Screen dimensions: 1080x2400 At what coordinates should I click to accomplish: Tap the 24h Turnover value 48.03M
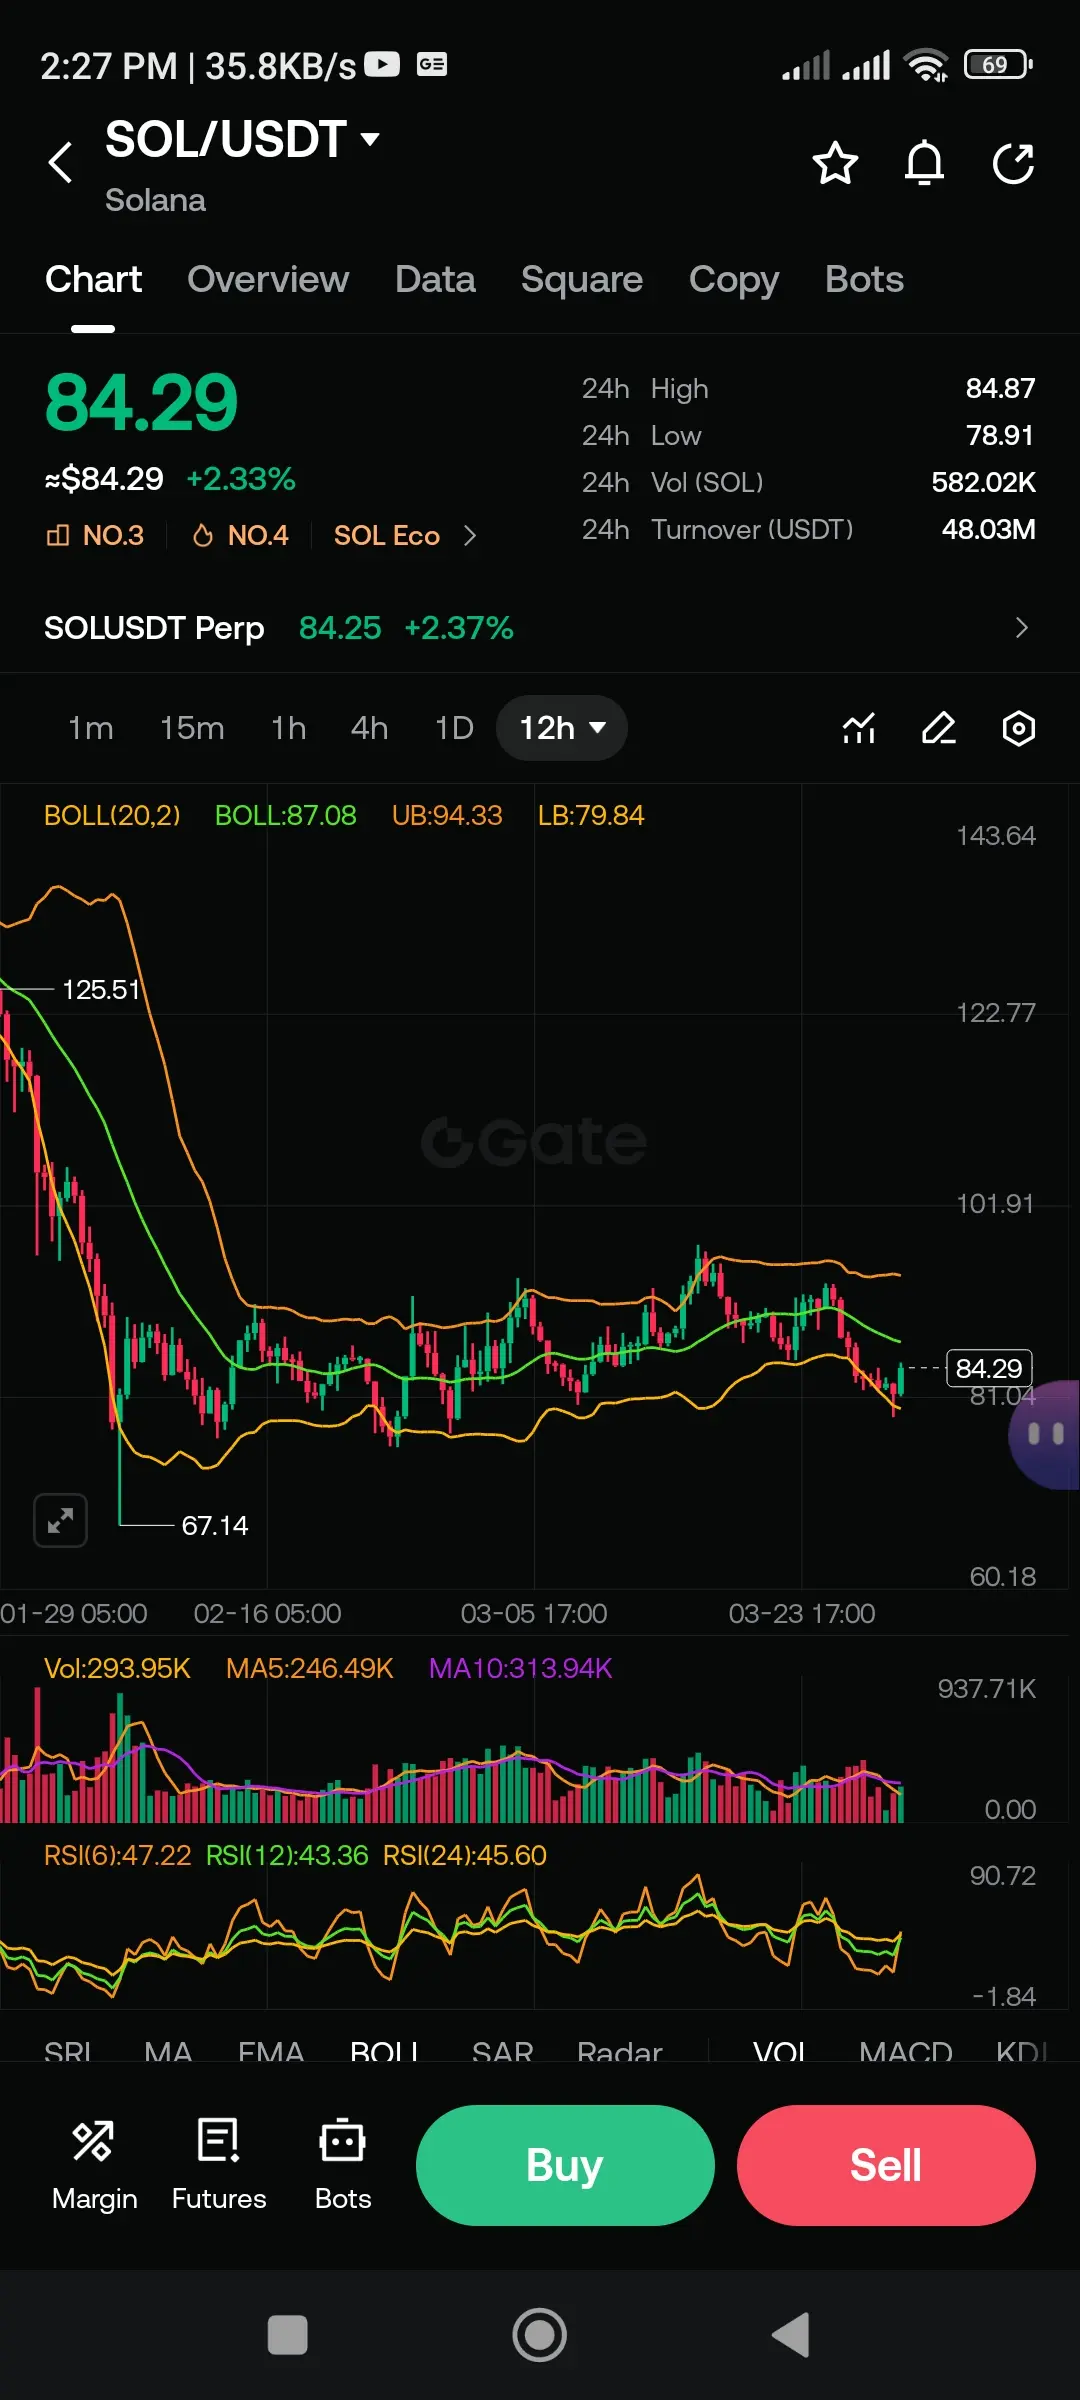click(988, 529)
